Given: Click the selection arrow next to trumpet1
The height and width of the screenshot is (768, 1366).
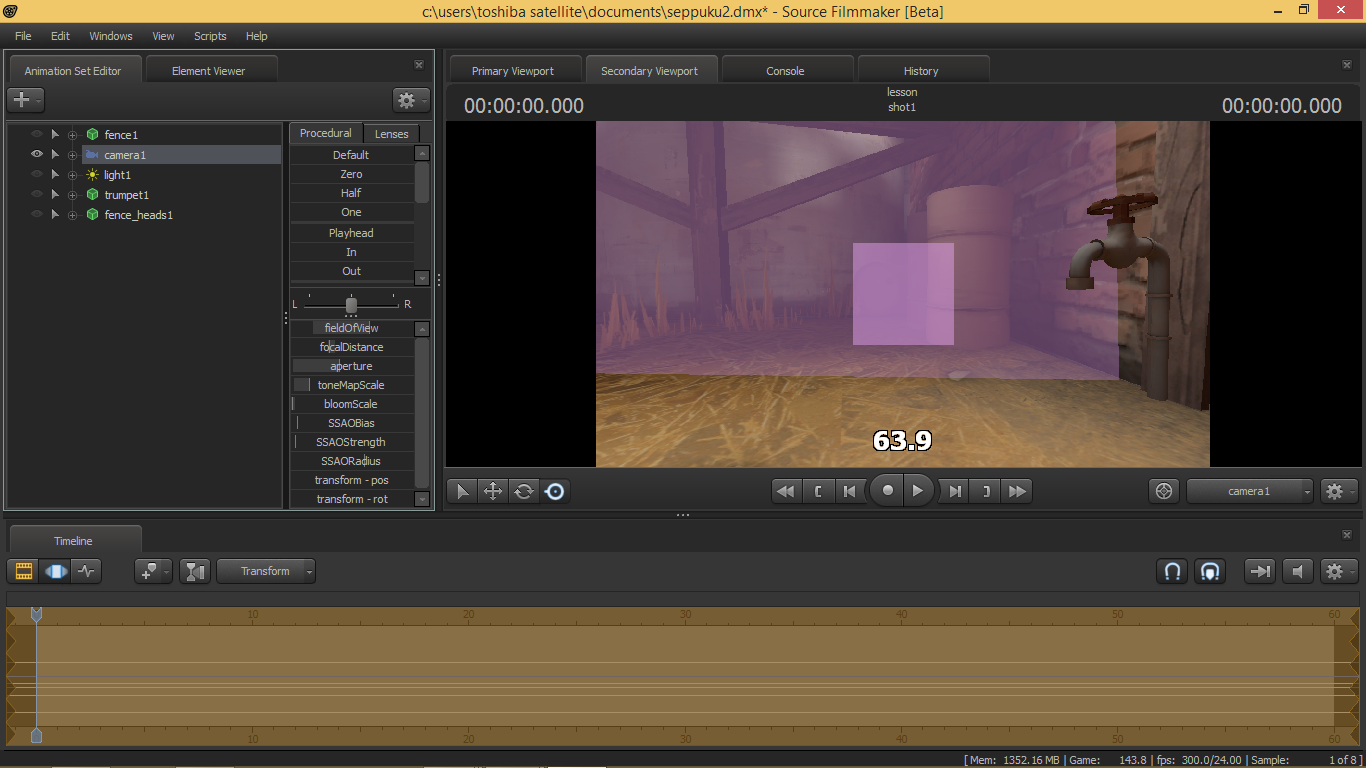Looking at the screenshot, I should [55, 194].
